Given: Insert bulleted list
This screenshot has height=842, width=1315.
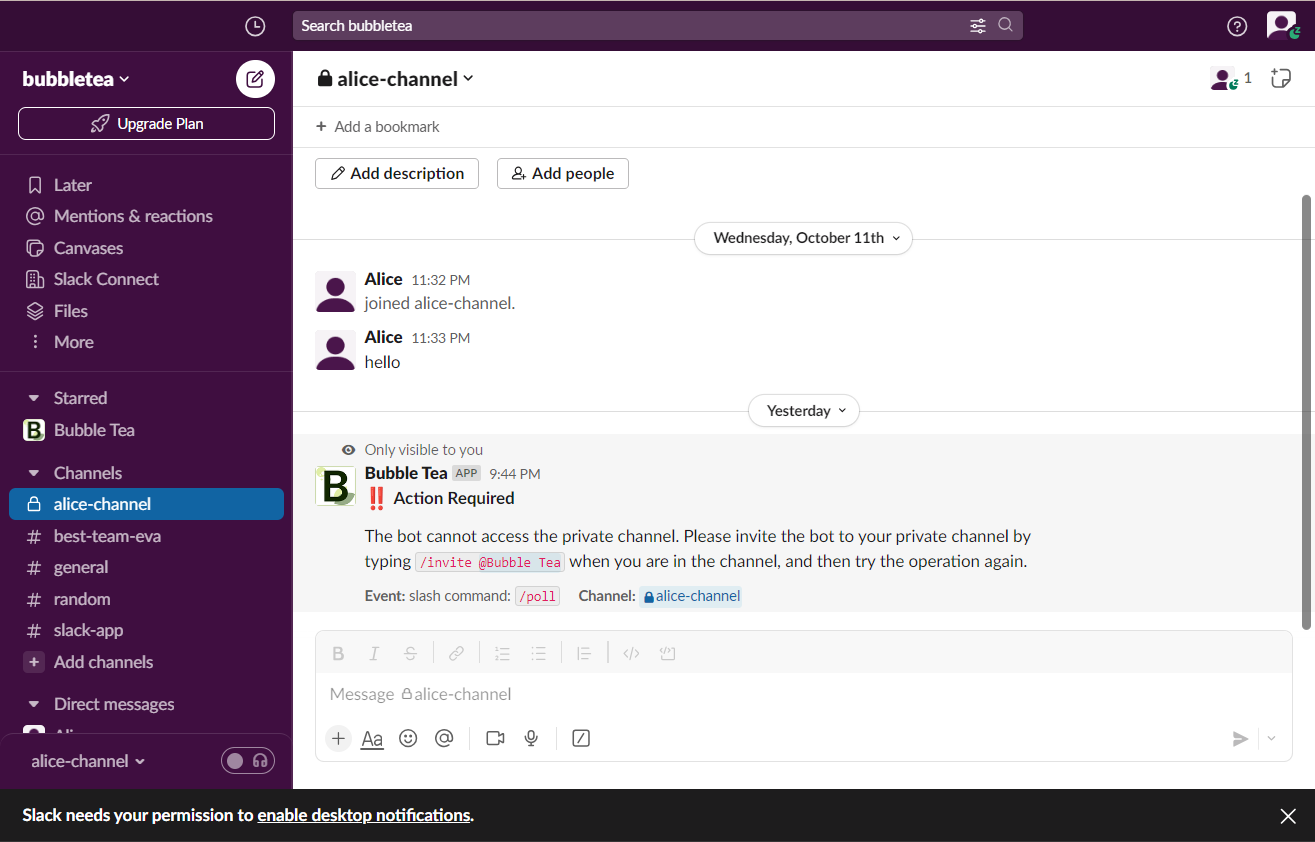Looking at the screenshot, I should (x=538, y=654).
